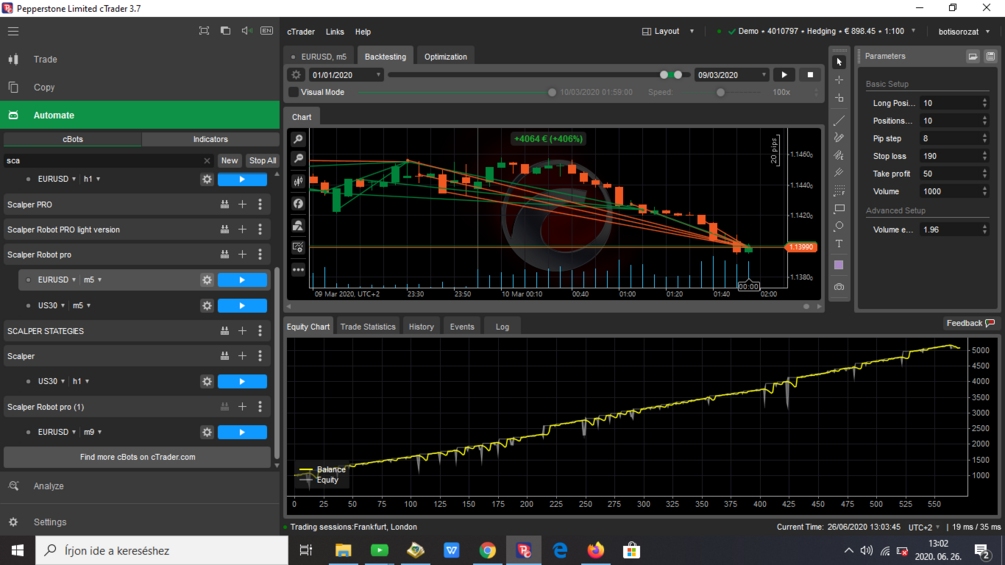Enable the Visual Mode checkbox
This screenshot has height=565, width=1005.
(x=294, y=92)
